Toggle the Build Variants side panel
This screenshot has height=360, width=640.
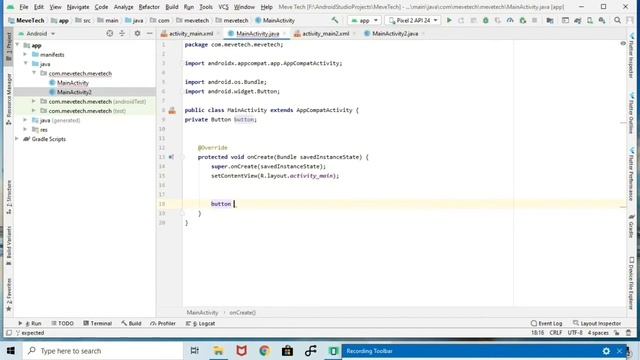pos(9,245)
